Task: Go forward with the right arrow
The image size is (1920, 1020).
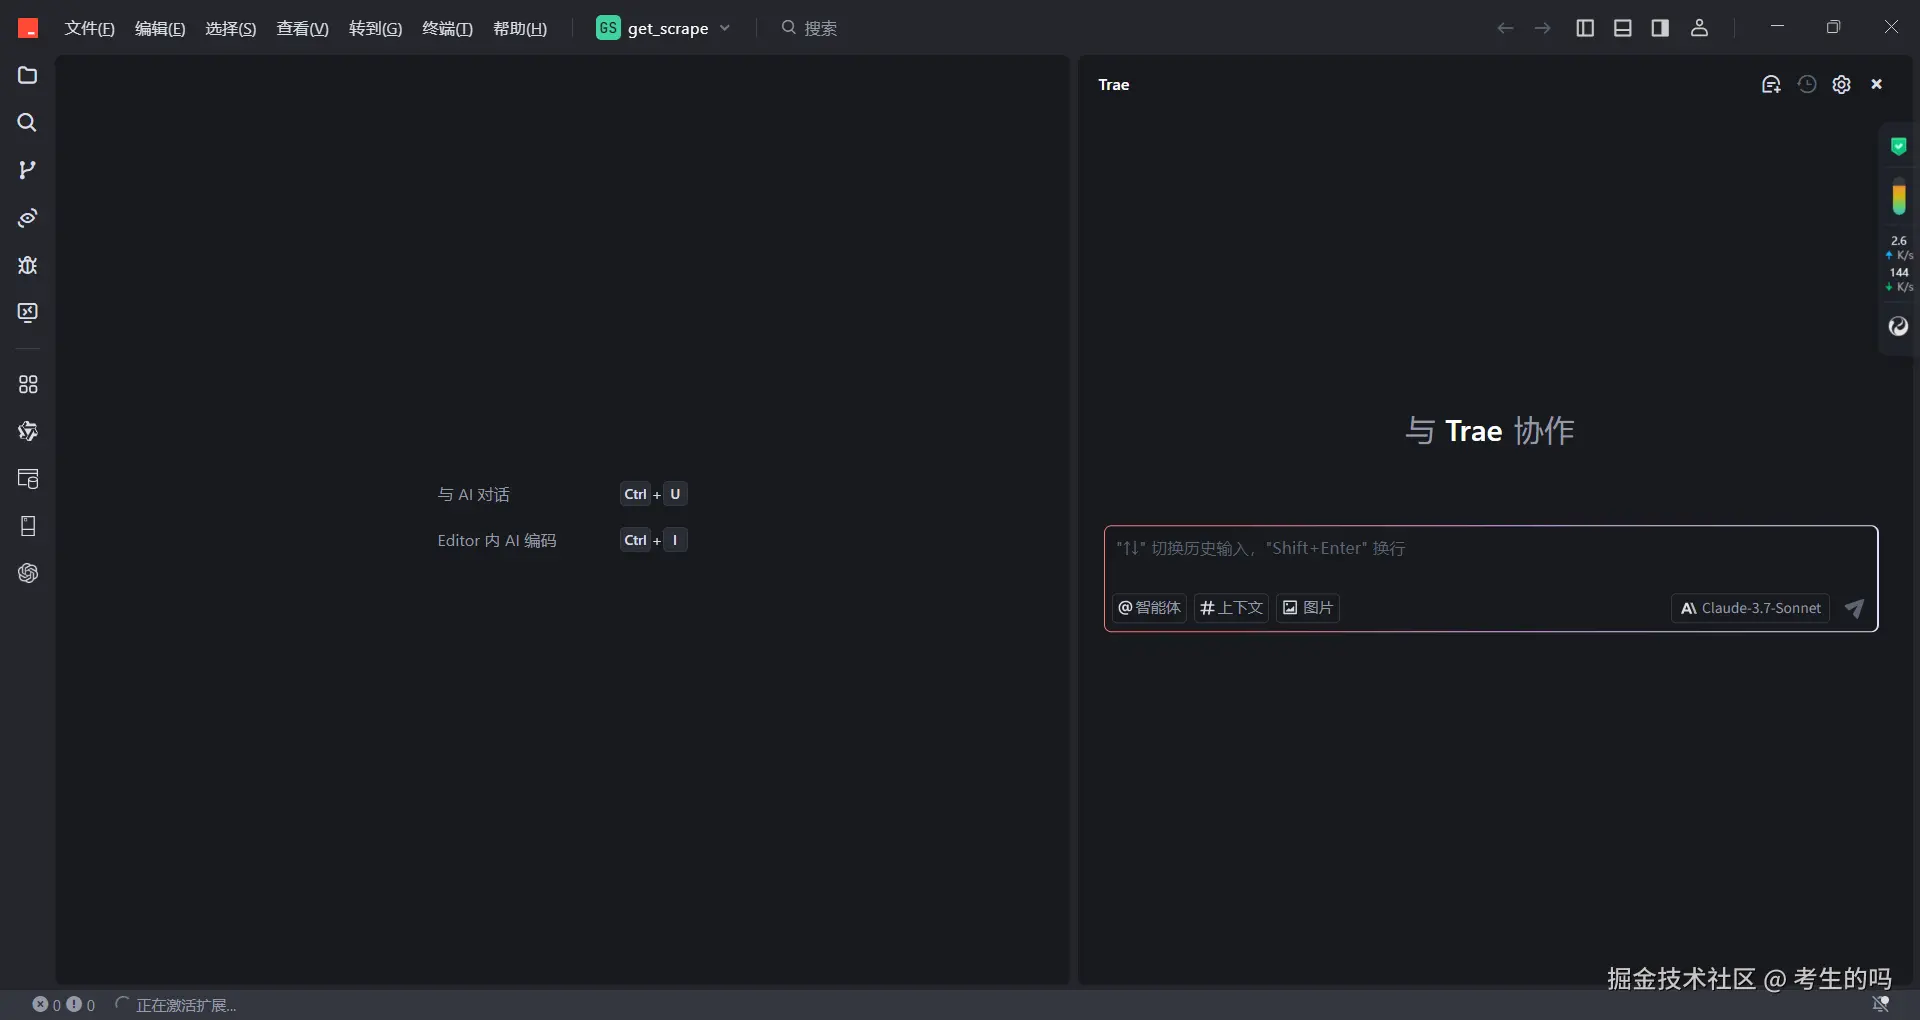Action: pyautogui.click(x=1543, y=28)
